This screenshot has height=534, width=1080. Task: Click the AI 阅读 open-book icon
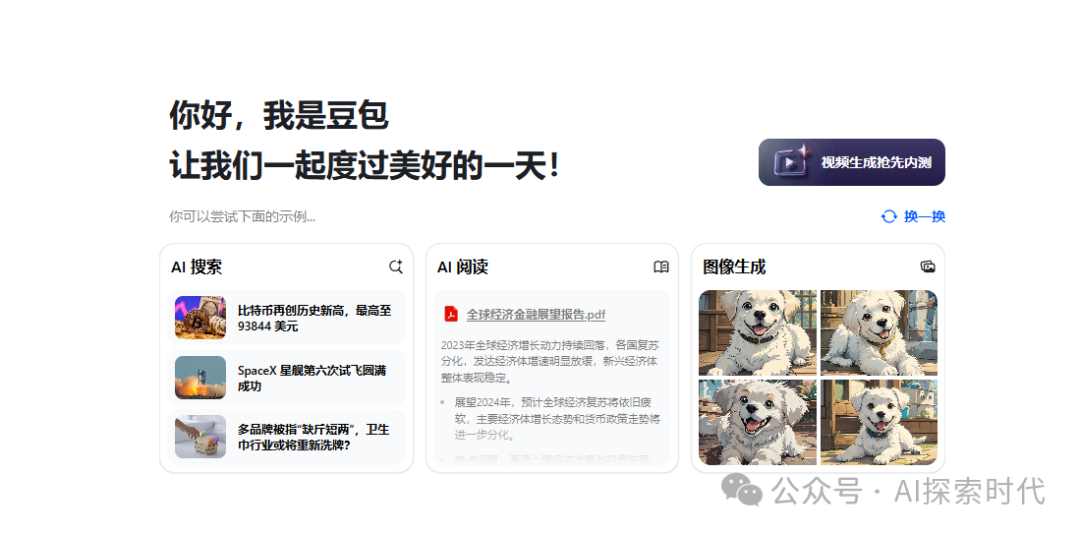point(661,267)
